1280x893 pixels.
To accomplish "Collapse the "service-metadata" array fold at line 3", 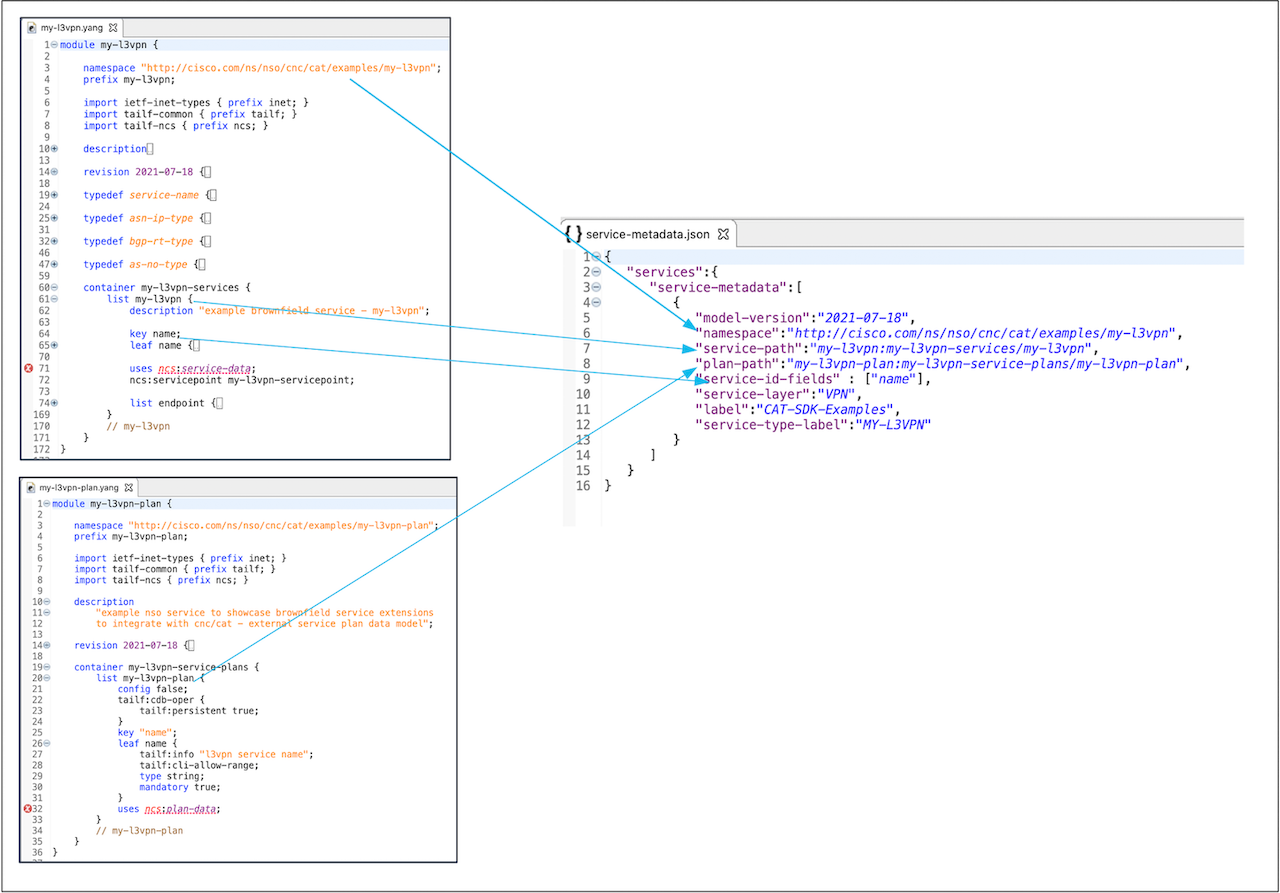I will point(596,287).
